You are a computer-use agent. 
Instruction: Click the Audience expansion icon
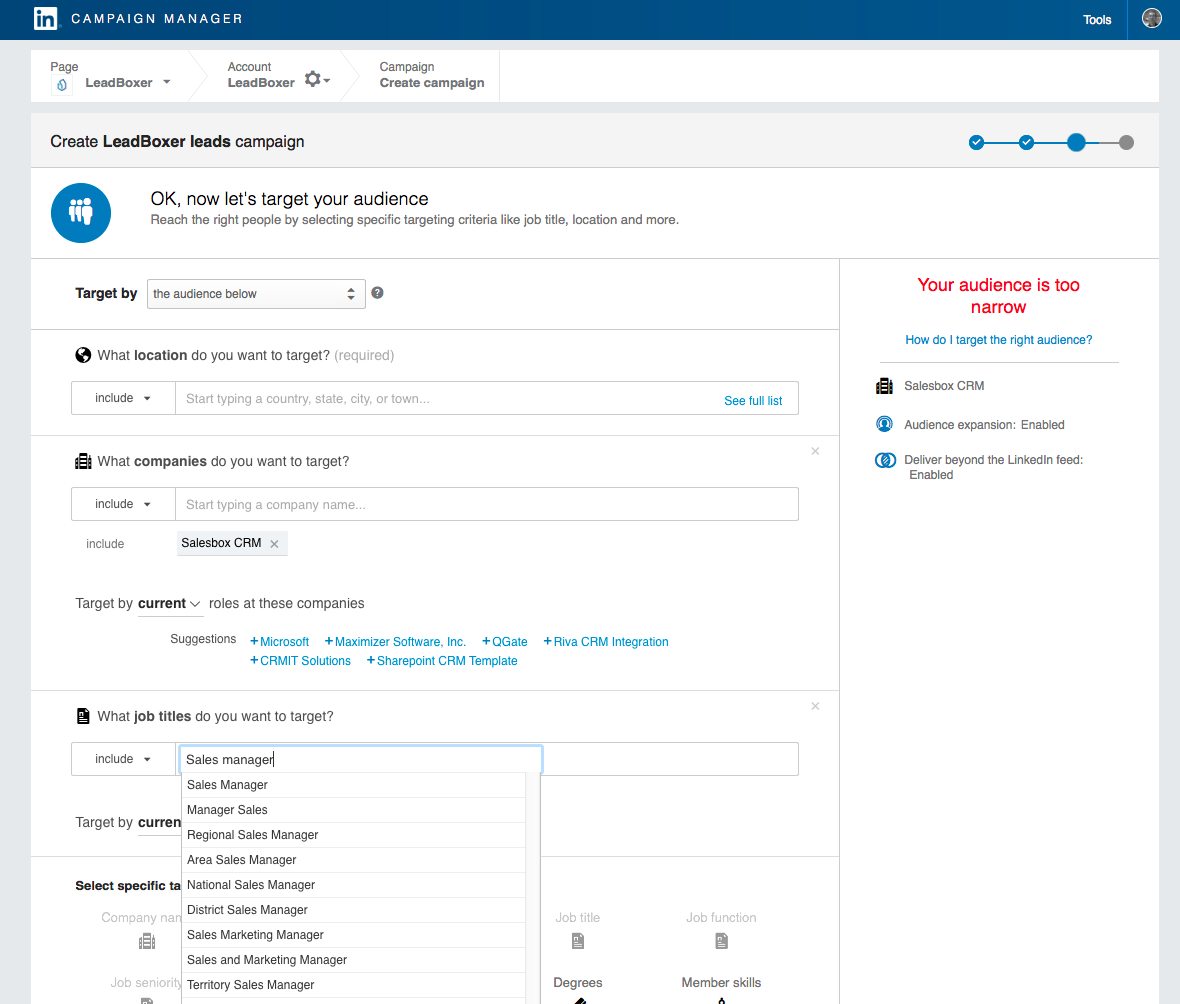(x=884, y=424)
